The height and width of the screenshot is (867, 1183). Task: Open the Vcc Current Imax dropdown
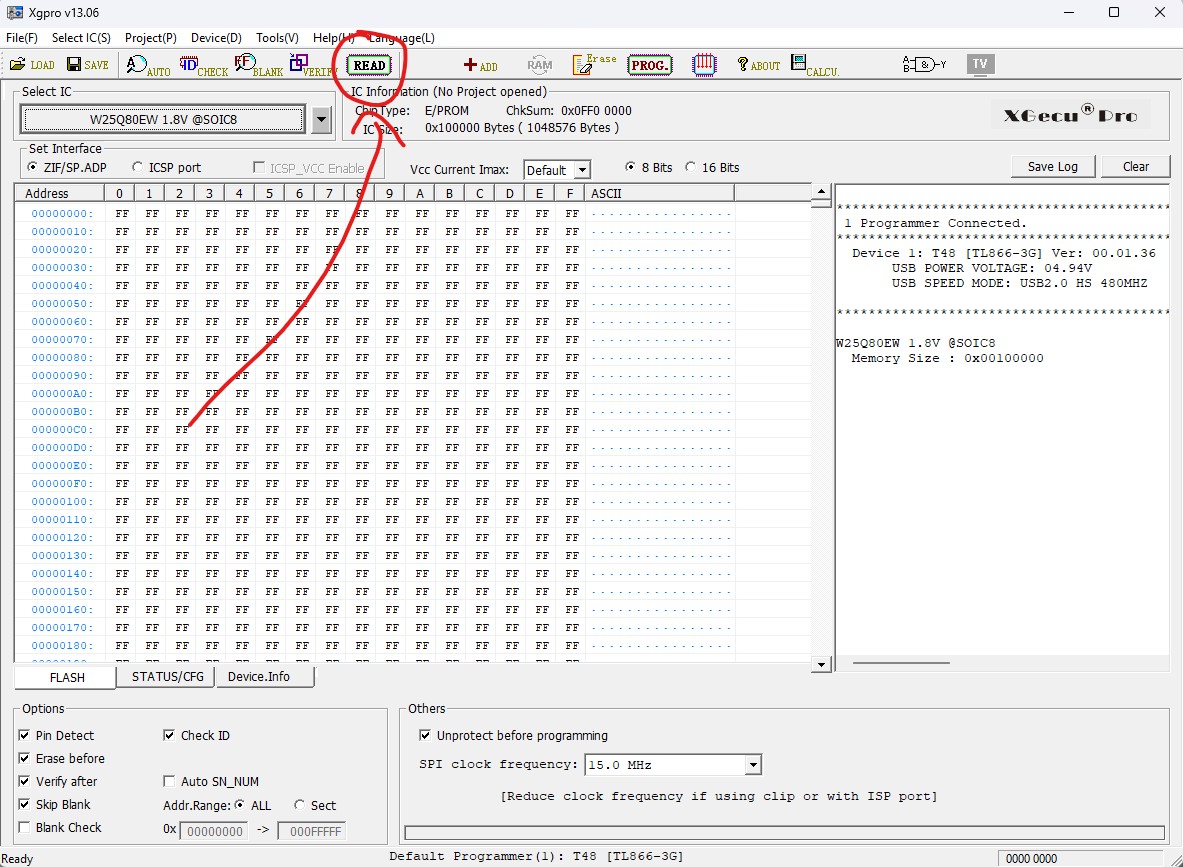point(581,171)
